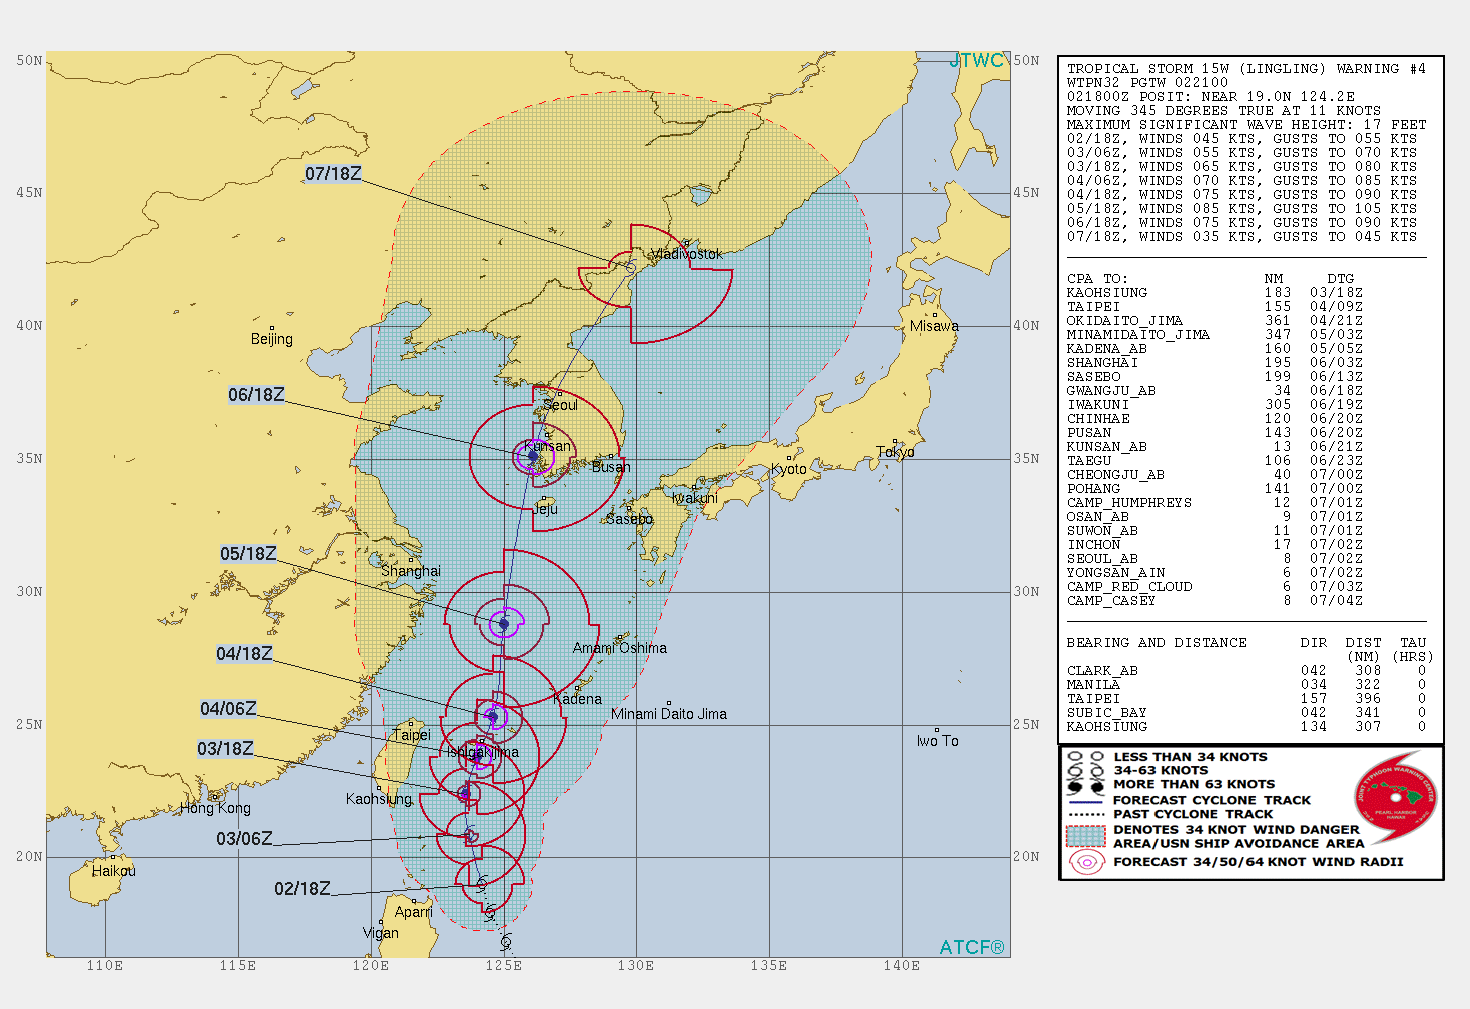Click the '03/06Z' forecast time label

coord(244,839)
